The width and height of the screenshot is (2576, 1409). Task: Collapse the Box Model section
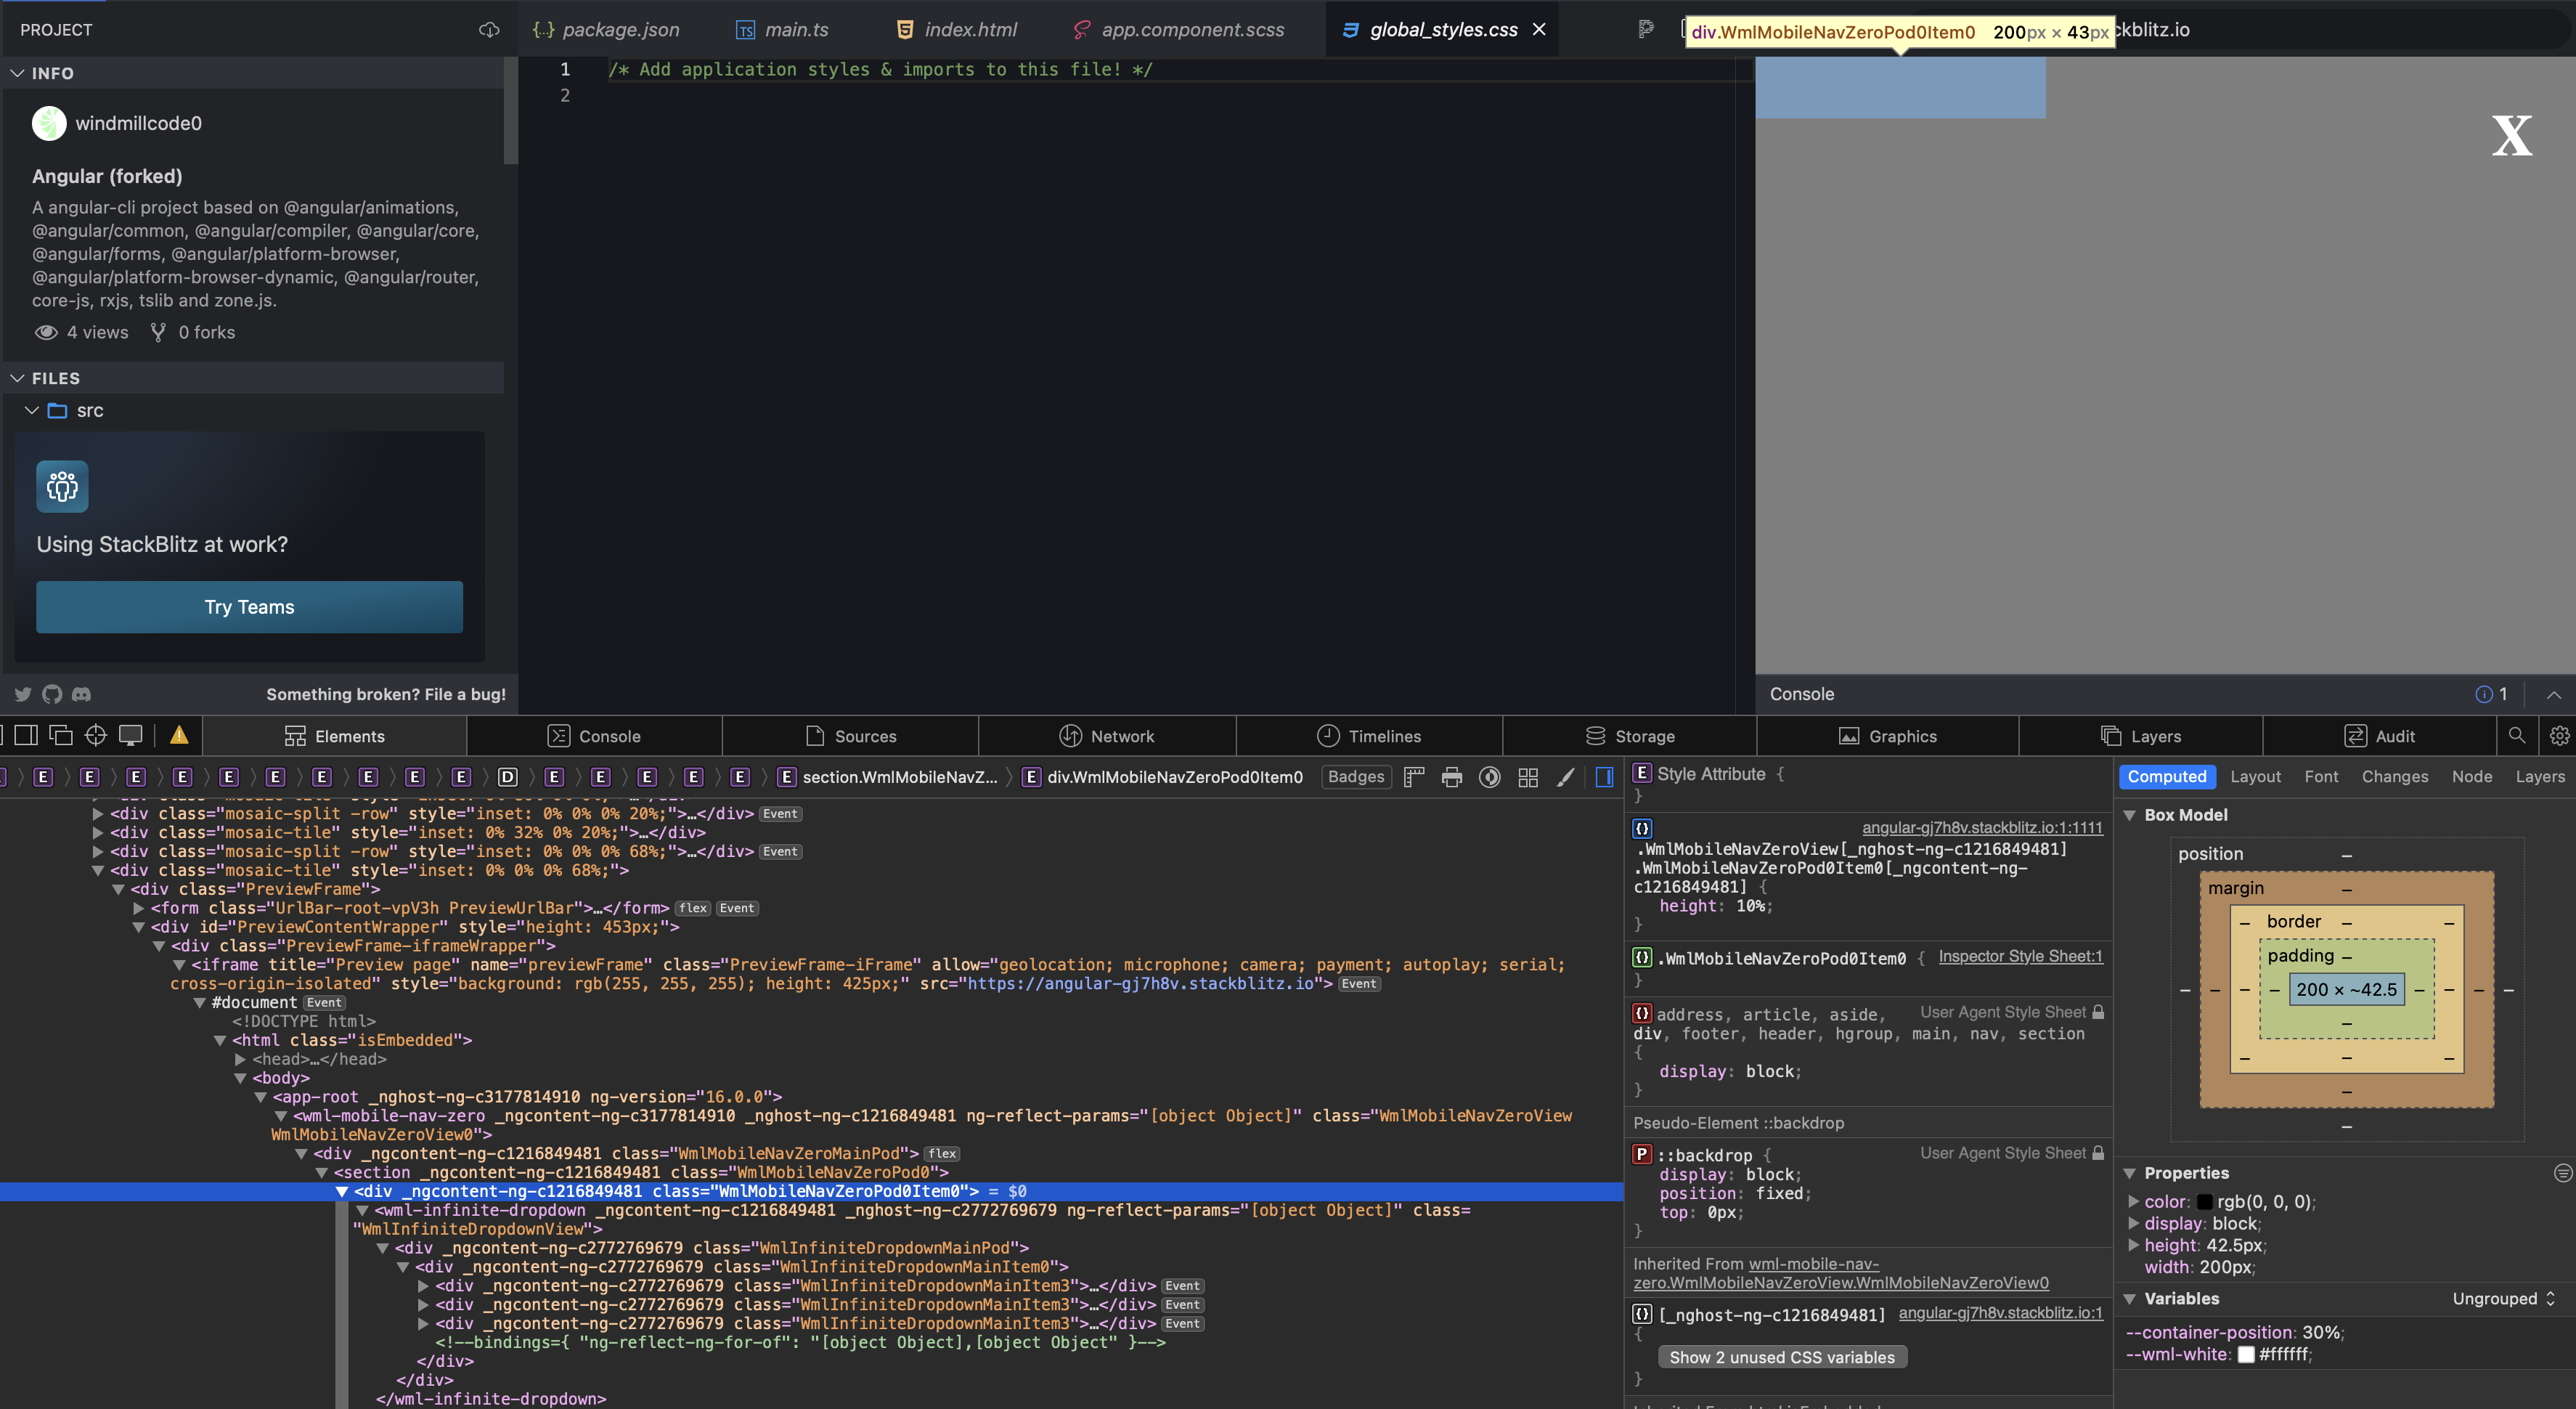point(2131,814)
